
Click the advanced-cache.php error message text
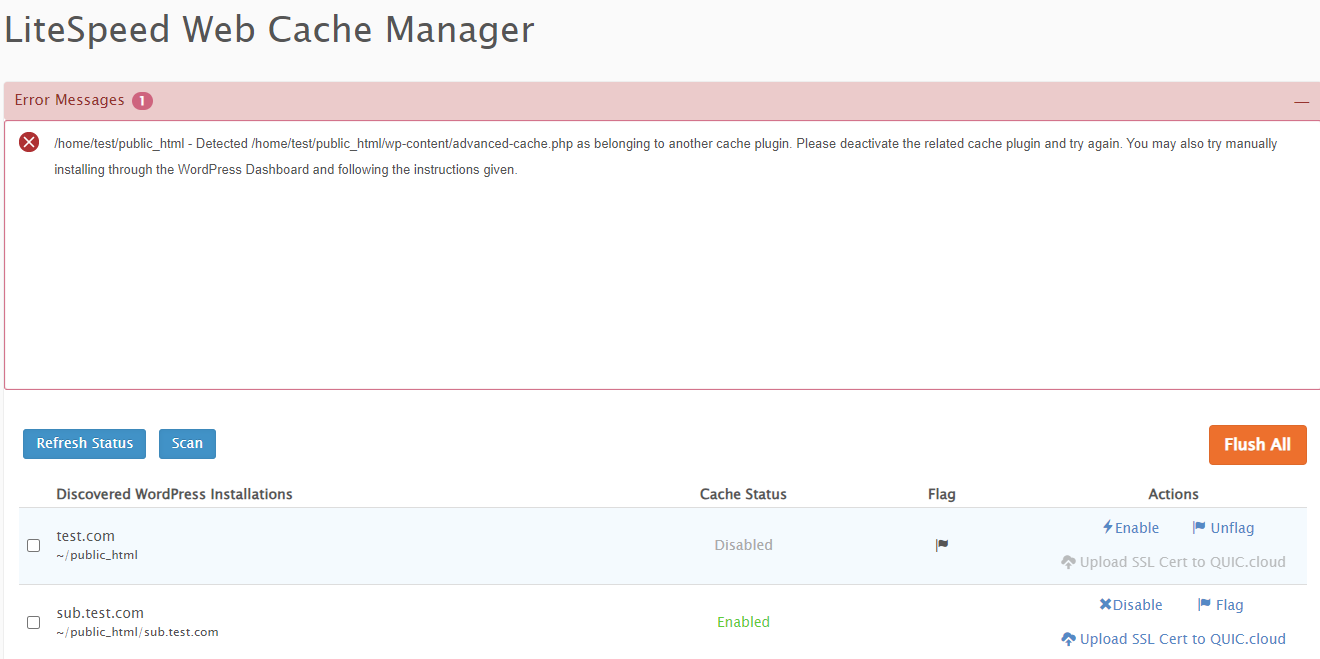[666, 156]
